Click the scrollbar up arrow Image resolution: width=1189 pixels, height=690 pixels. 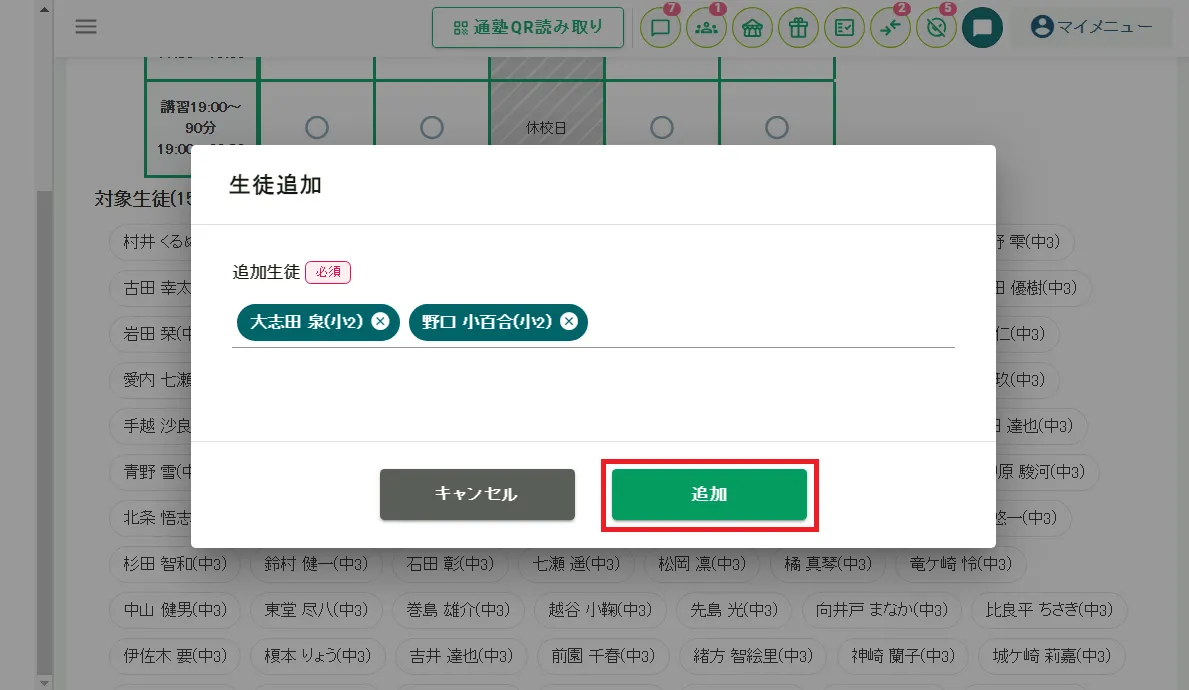click(44, 9)
